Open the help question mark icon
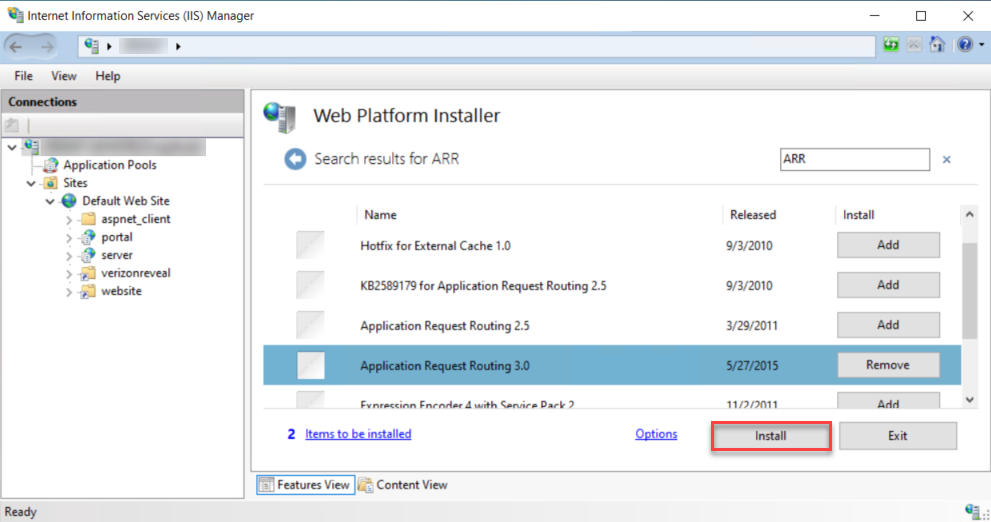991x522 pixels. click(964, 44)
